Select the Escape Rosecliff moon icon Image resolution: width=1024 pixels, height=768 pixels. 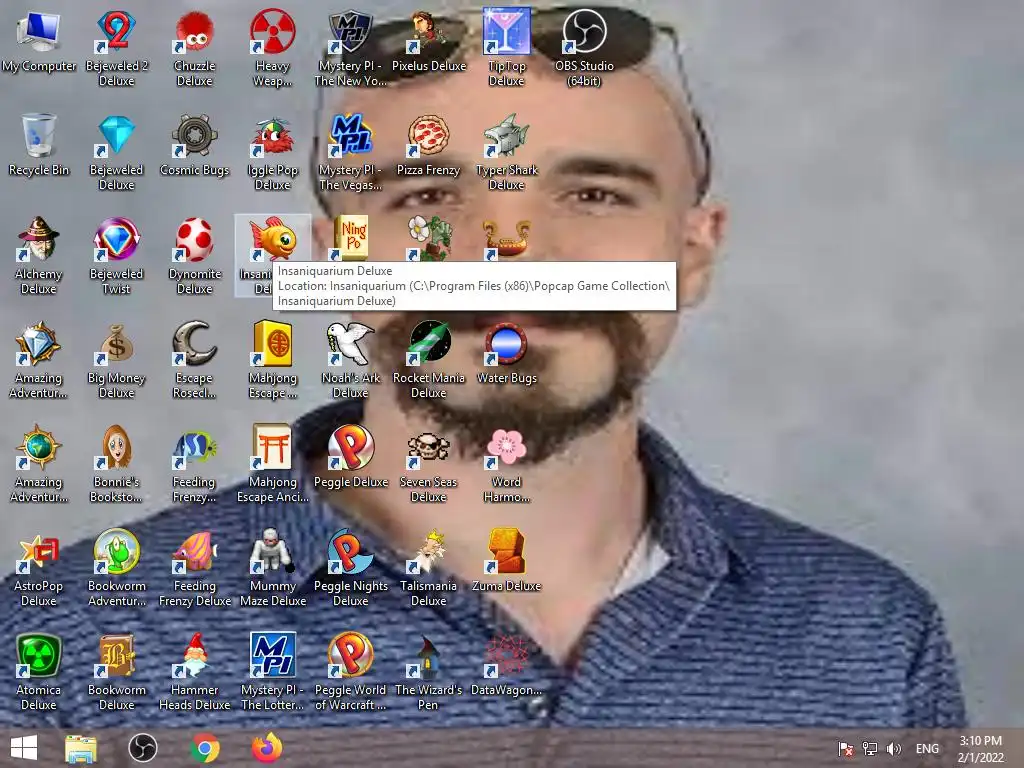(x=195, y=344)
